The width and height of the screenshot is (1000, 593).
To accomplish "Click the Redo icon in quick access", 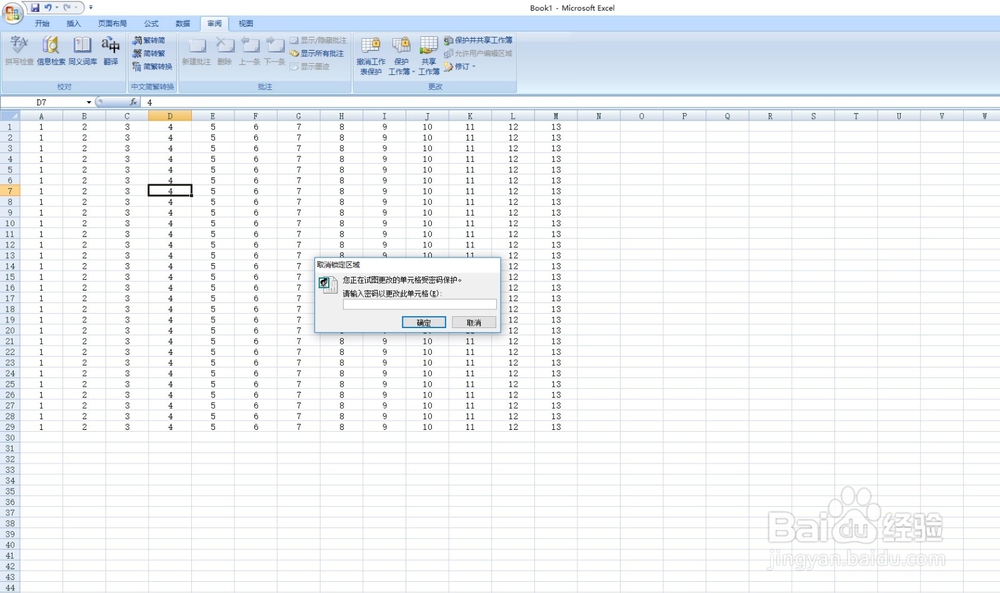I will pyautogui.click(x=66, y=8).
